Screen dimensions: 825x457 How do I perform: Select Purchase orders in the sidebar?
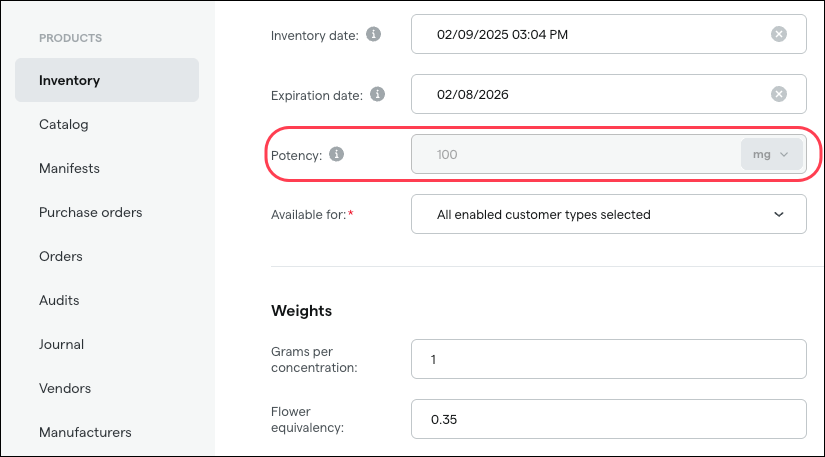click(90, 212)
